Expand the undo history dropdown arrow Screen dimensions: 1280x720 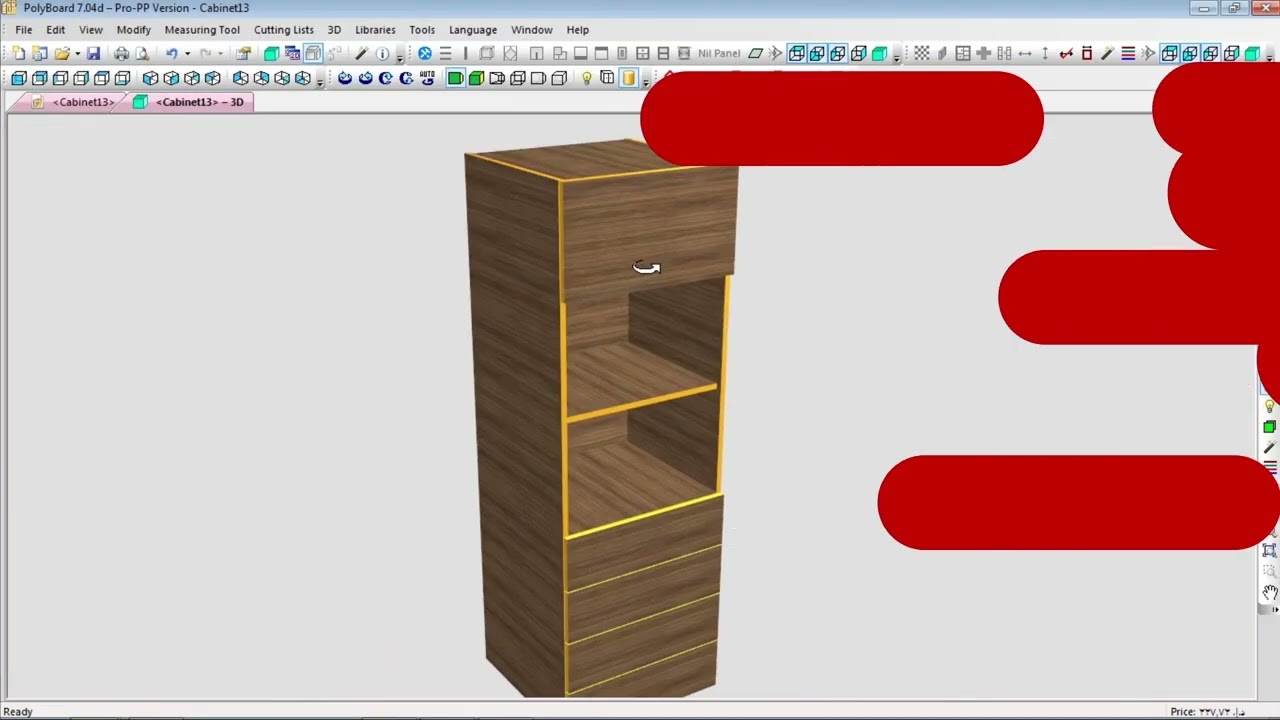[187, 53]
